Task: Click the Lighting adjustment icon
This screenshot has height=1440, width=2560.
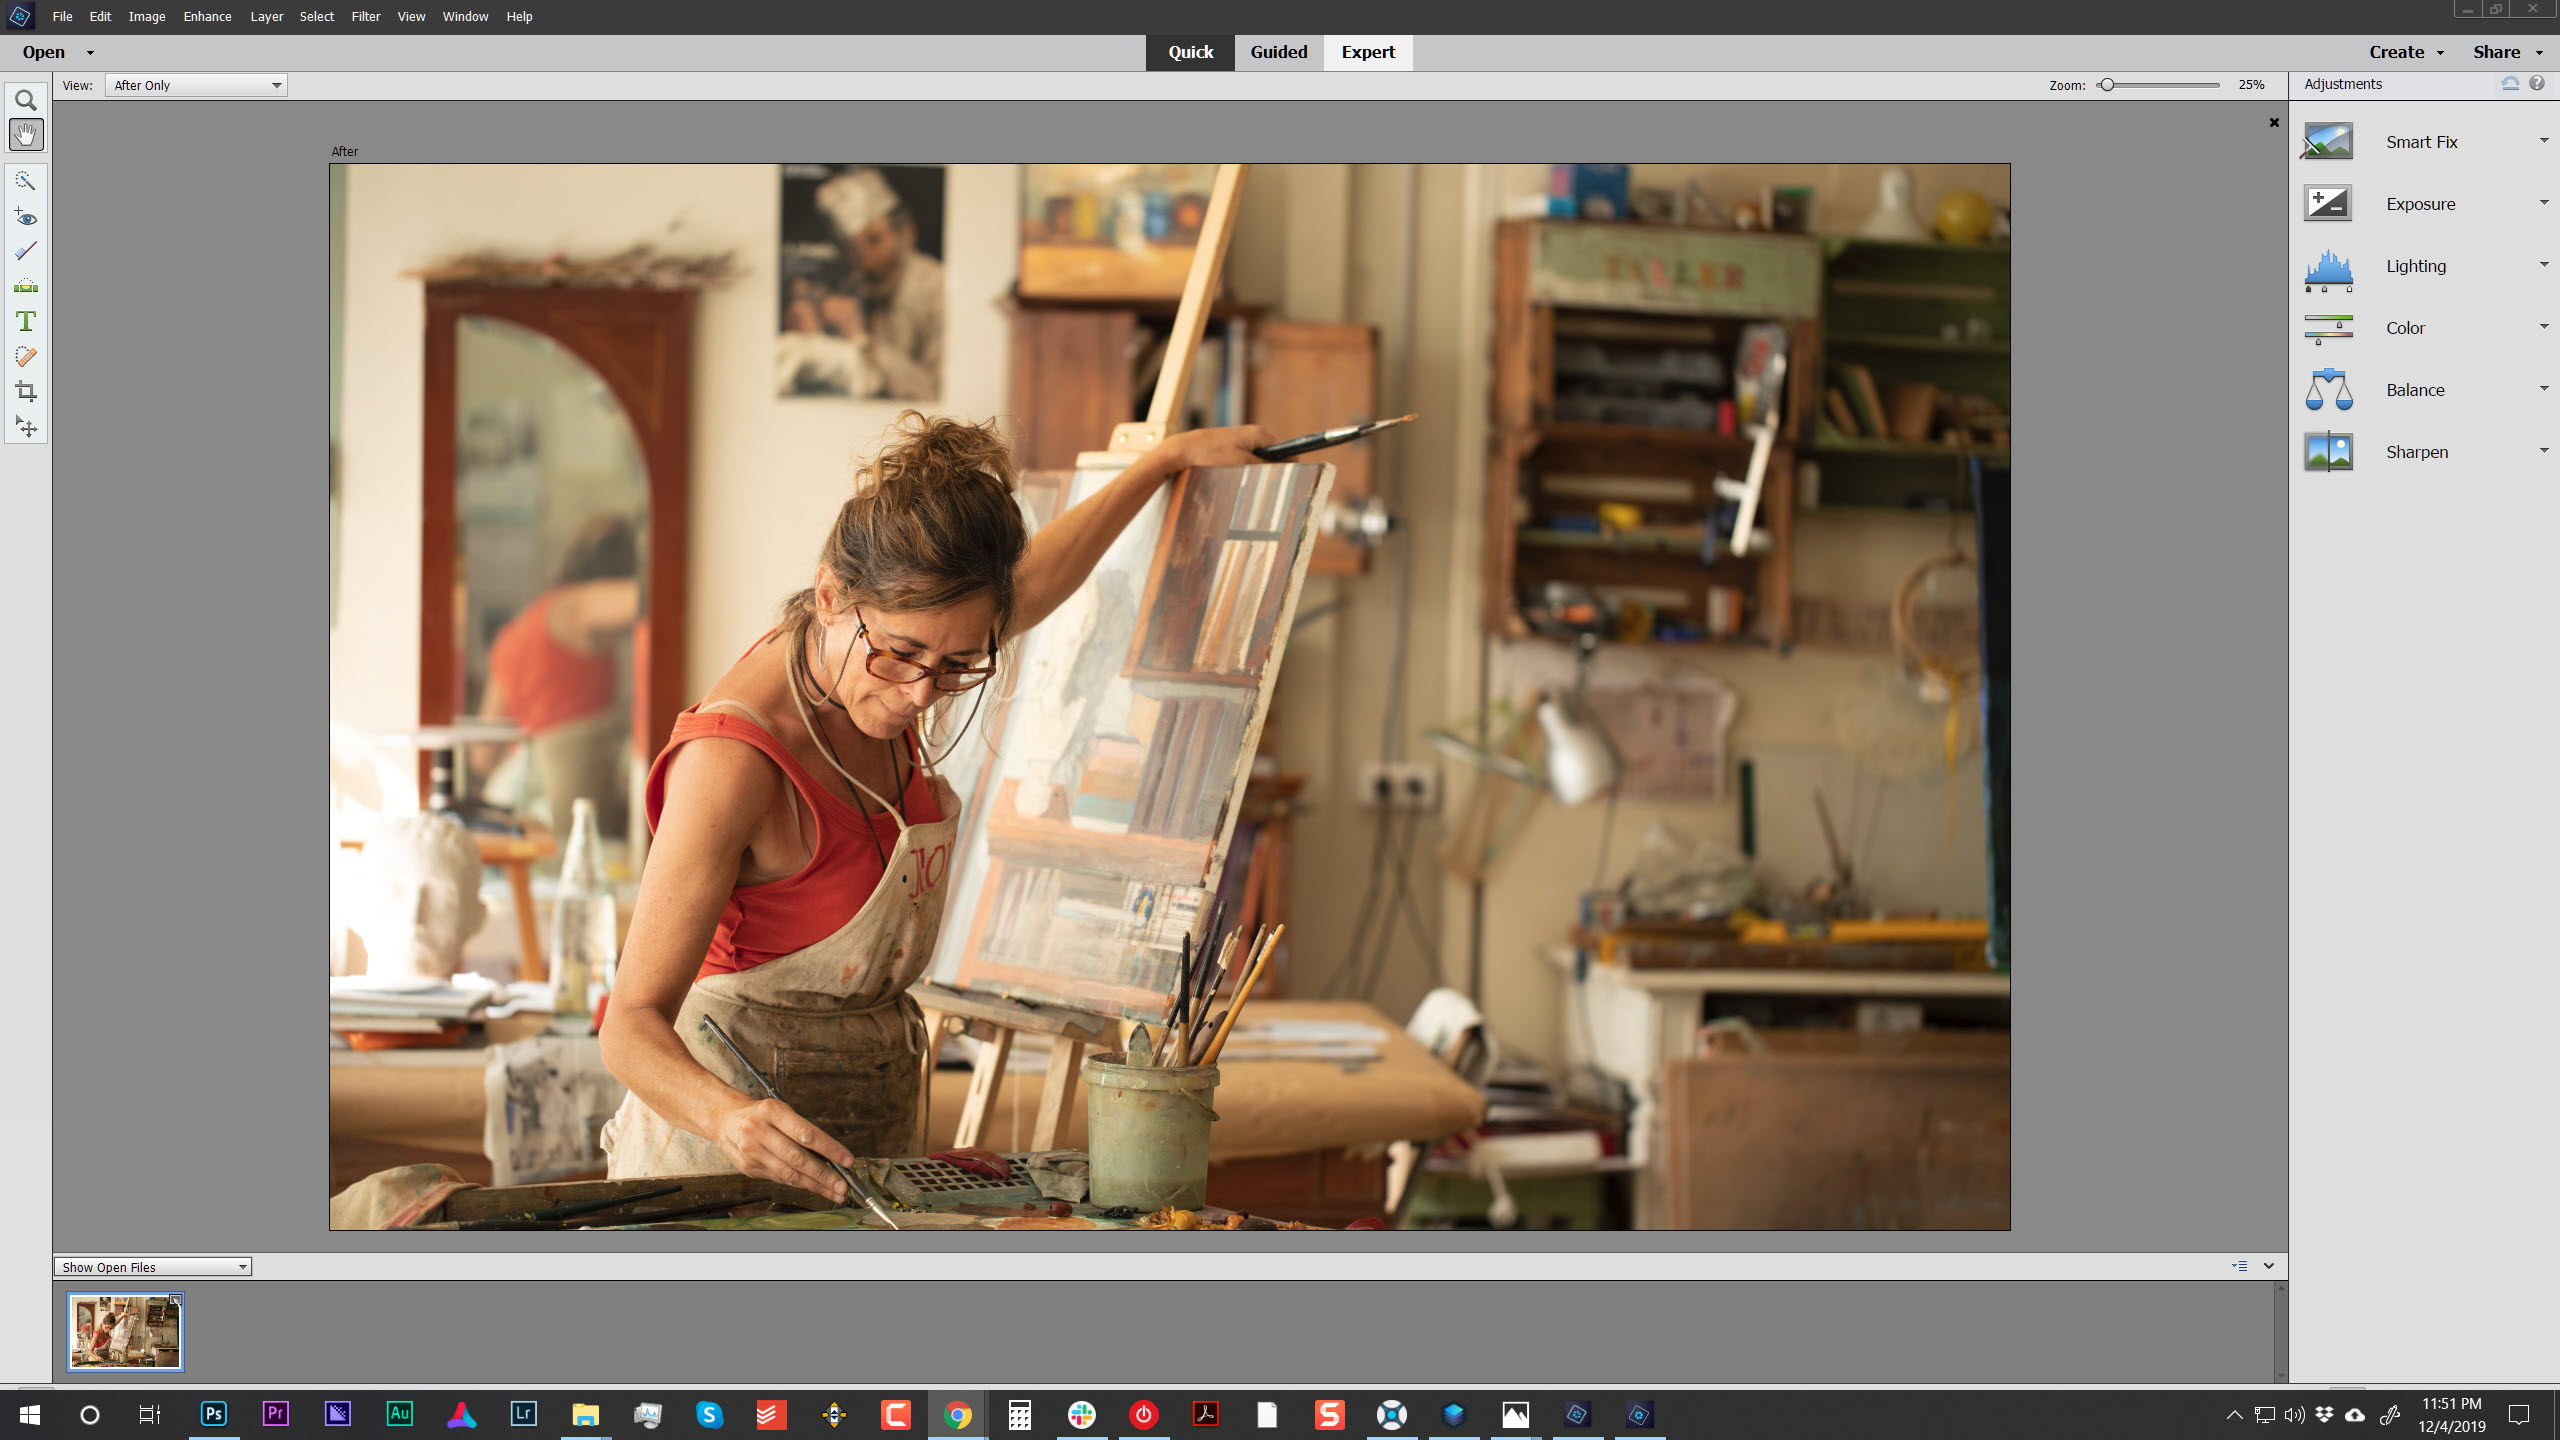Action: (x=2330, y=264)
